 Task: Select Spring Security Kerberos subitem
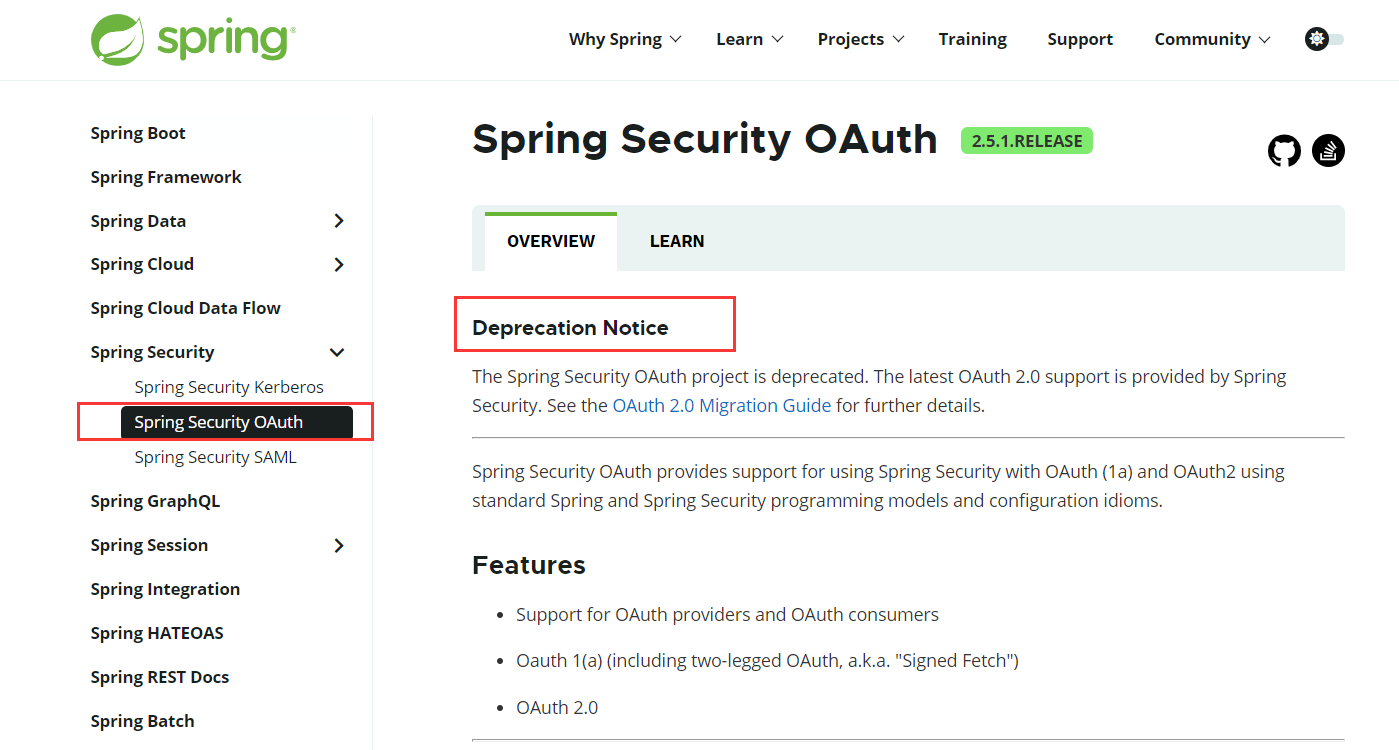[229, 387]
